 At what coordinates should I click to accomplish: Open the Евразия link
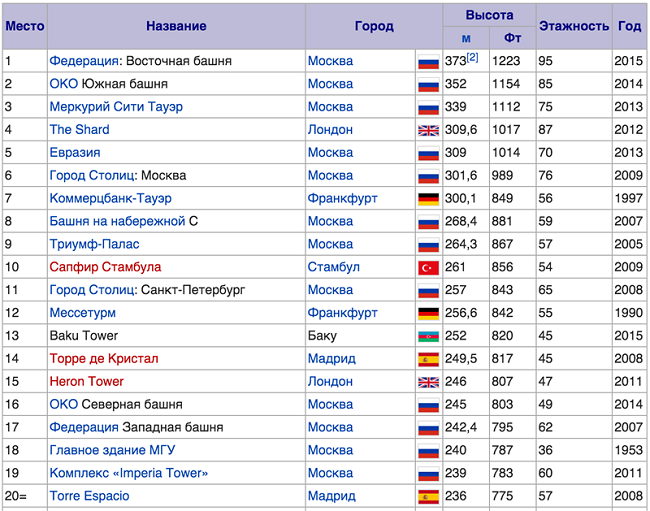(75, 153)
